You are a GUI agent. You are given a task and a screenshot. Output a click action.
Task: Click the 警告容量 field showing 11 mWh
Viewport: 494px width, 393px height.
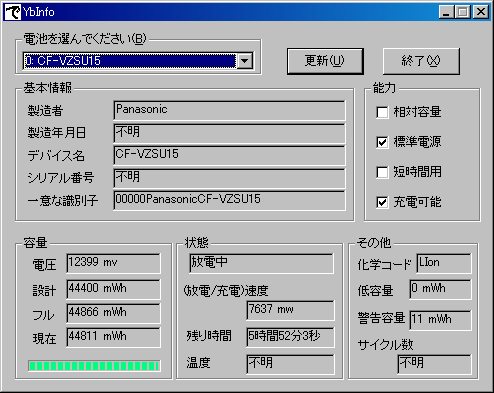441,320
